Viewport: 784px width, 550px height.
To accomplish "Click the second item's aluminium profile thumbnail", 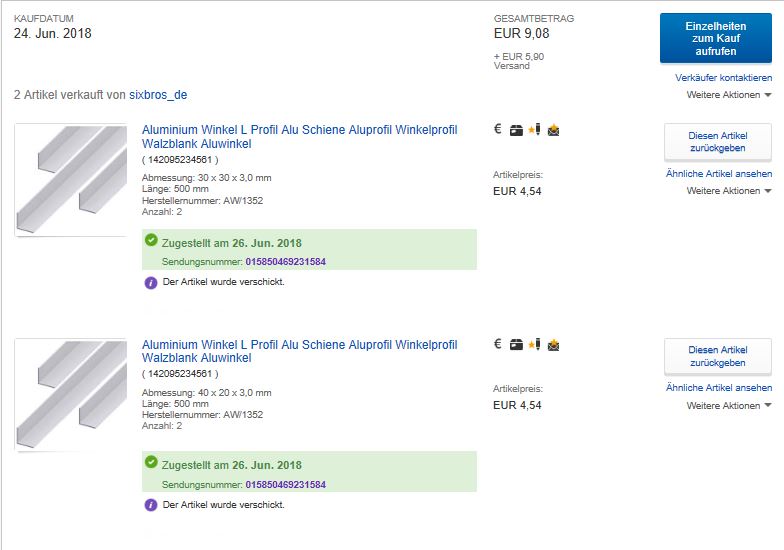I will [71, 395].
